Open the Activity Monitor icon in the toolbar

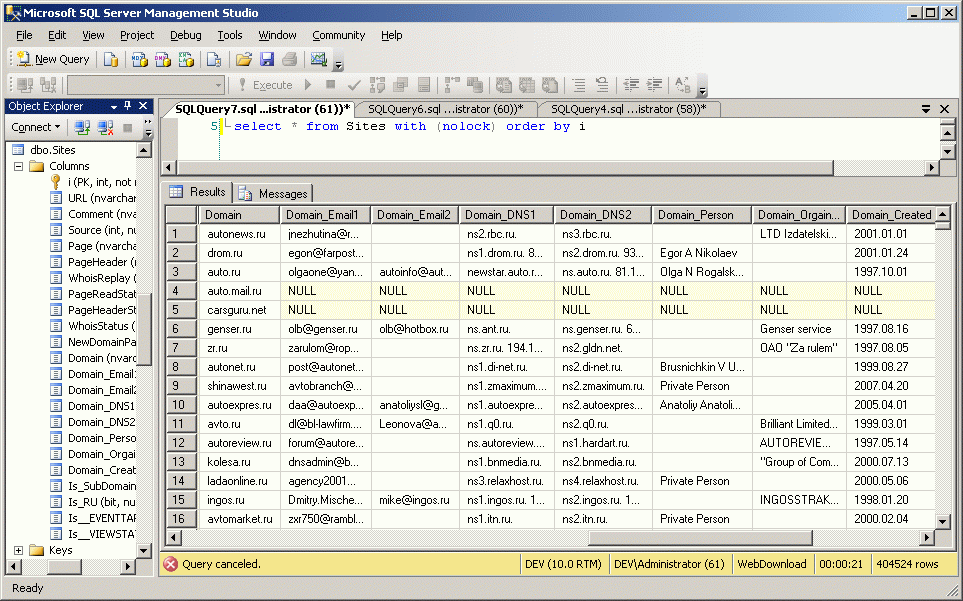tap(319, 60)
